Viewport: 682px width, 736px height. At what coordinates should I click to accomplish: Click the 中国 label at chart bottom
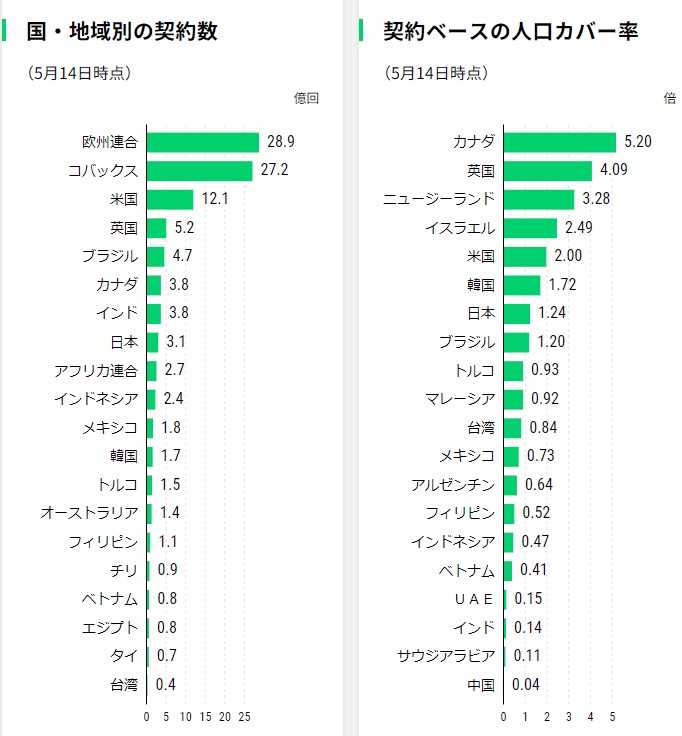[x=481, y=686]
